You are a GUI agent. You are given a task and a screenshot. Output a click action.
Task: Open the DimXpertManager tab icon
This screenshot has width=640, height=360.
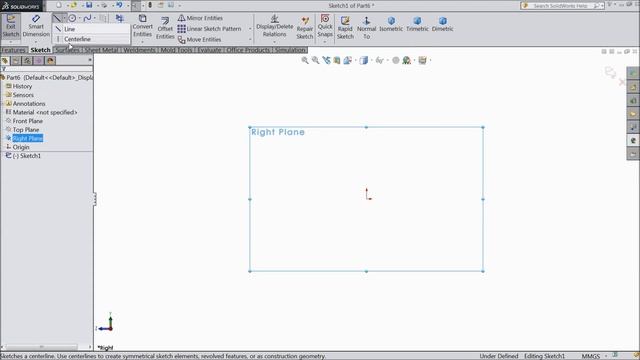pyautogui.click(x=39, y=61)
